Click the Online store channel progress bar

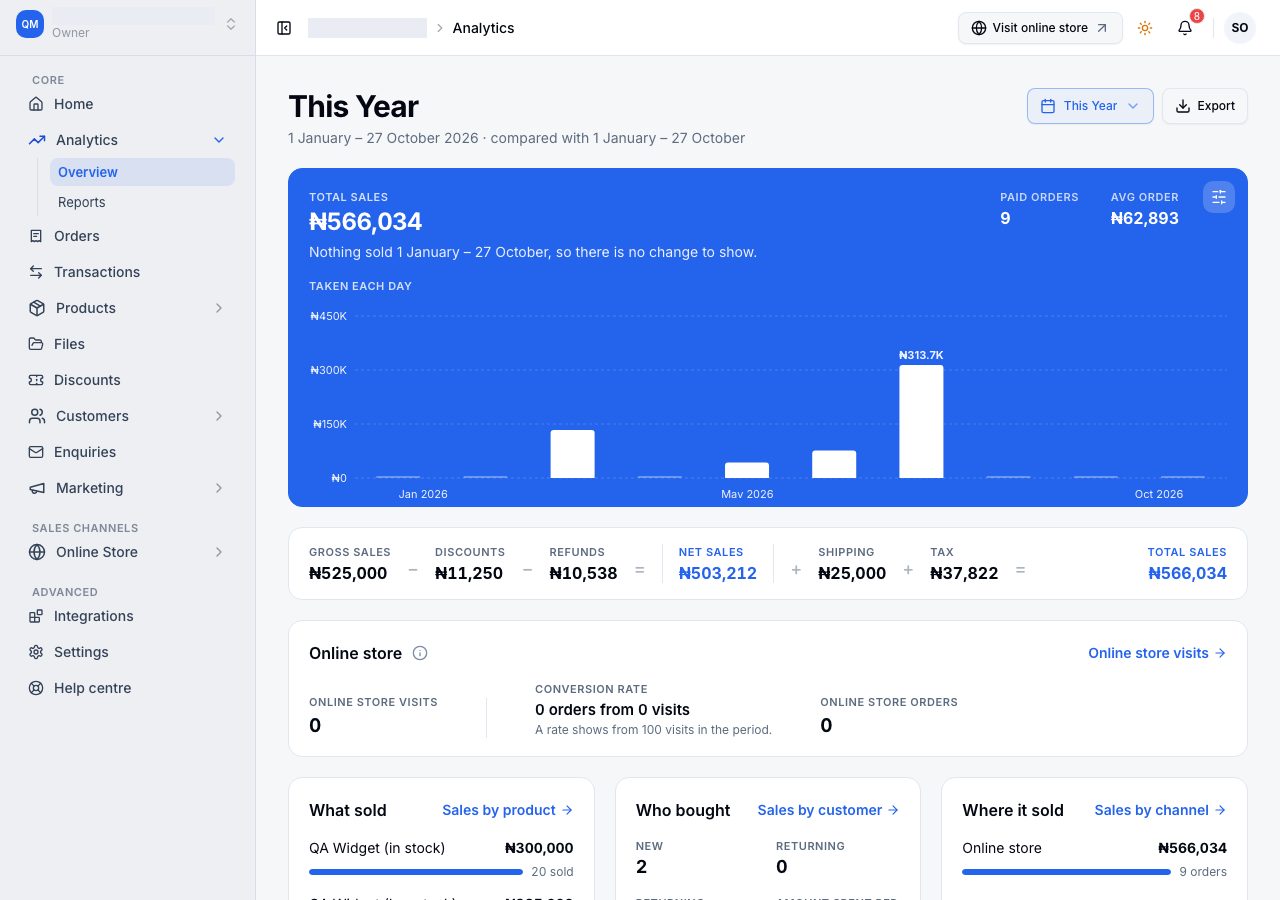(x=1066, y=872)
